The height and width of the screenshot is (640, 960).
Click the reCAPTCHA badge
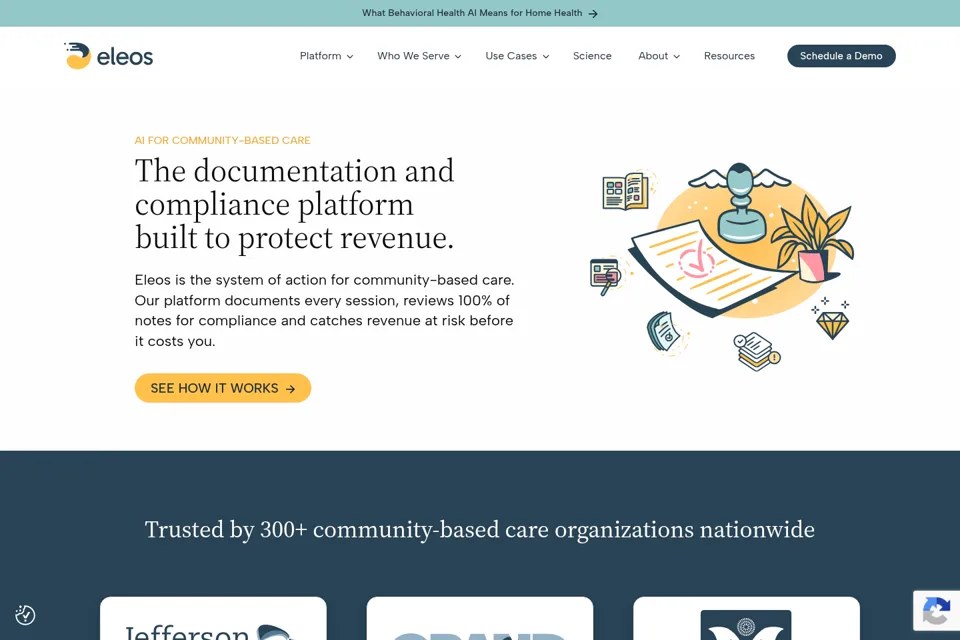tap(936, 611)
